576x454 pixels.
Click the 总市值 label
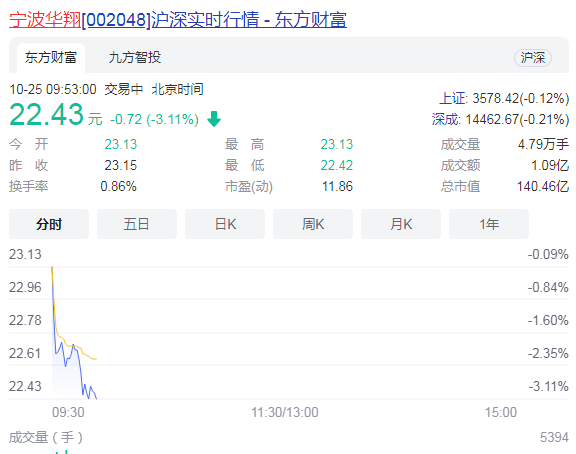tap(460, 186)
